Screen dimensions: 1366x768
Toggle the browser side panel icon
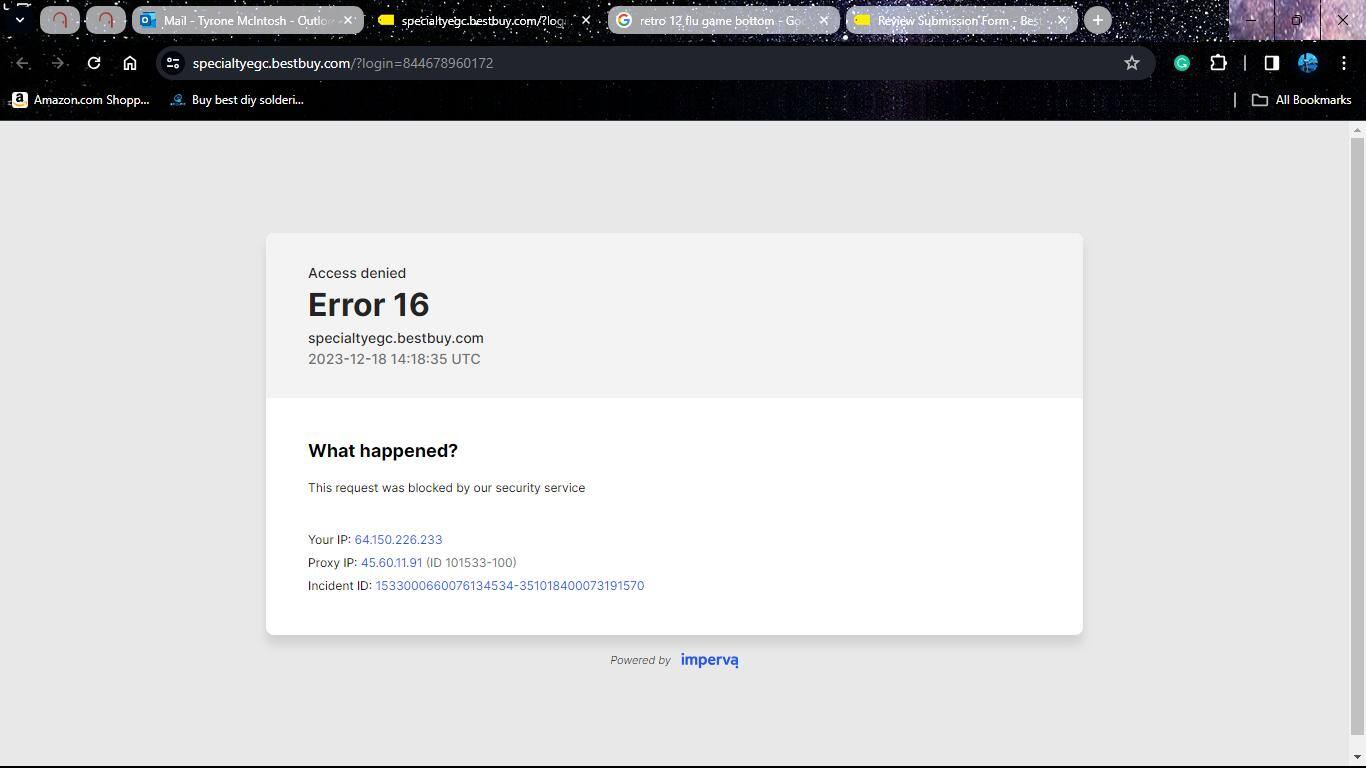click(1271, 63)
